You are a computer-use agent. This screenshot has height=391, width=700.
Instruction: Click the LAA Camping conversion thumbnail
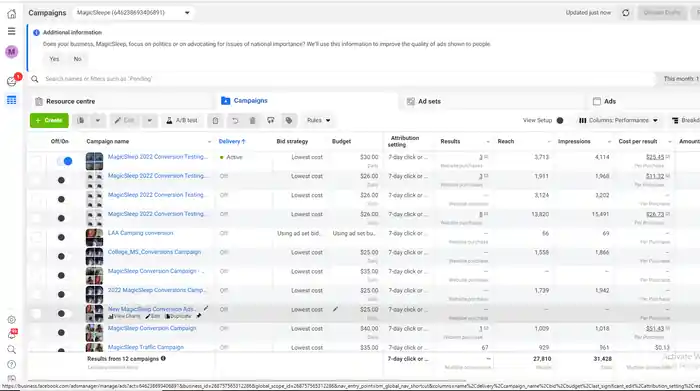[94, 237]
